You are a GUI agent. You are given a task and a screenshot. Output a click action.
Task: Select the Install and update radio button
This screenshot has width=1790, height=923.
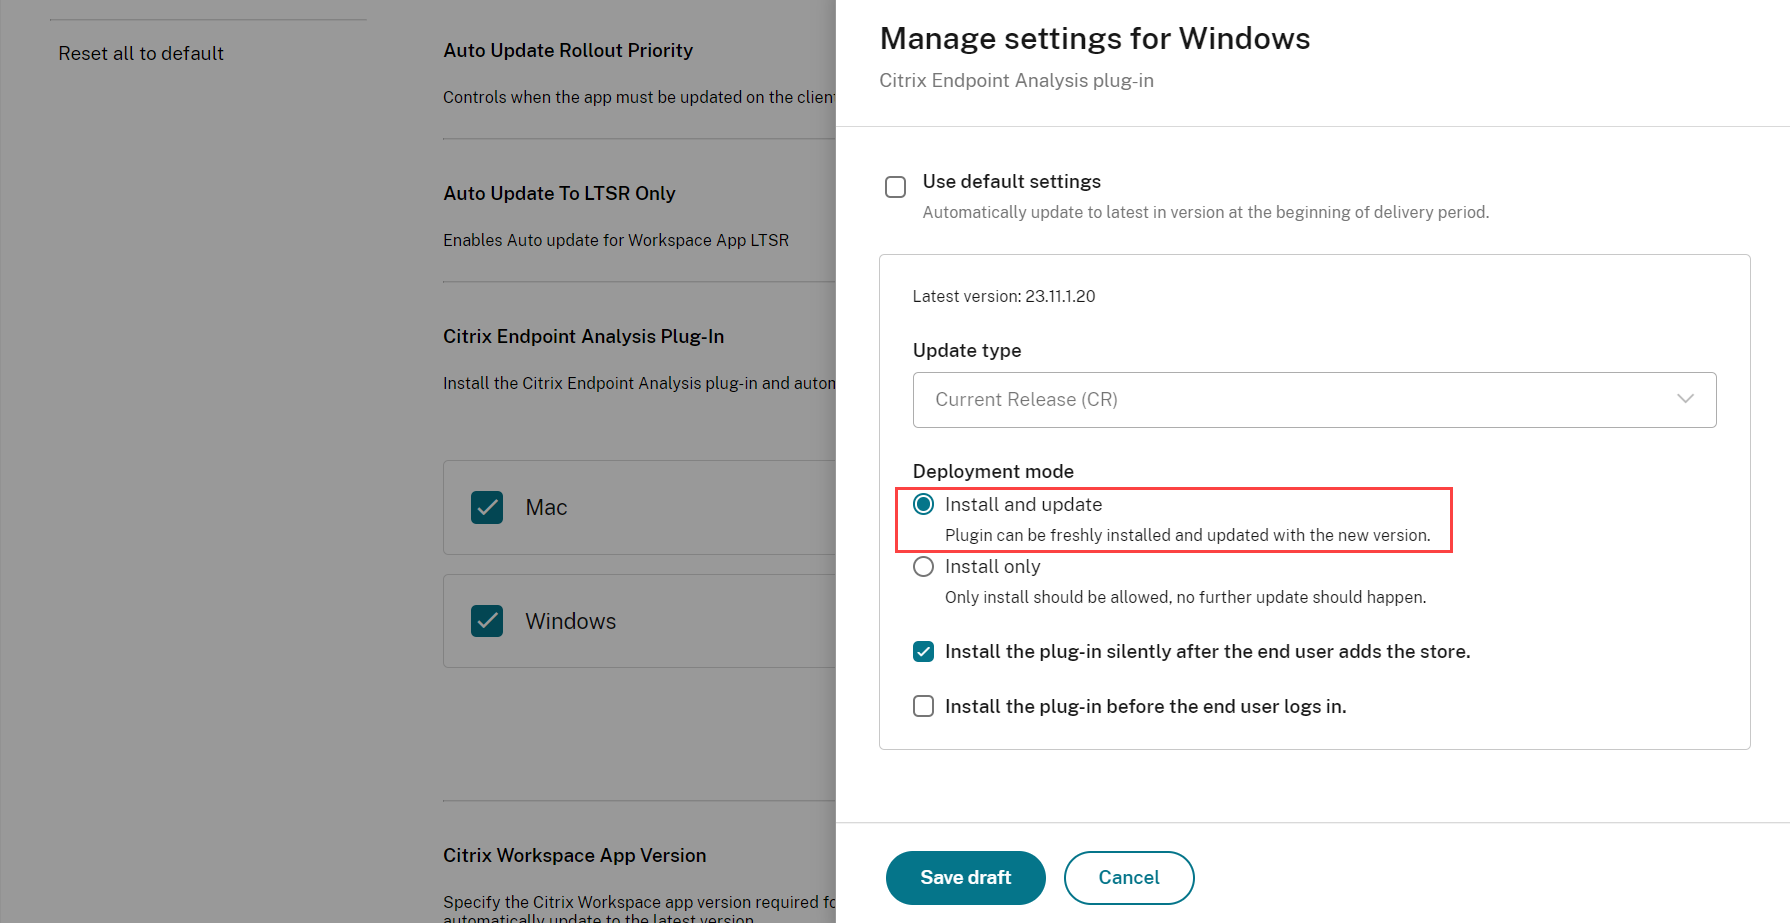coord(923,505)
